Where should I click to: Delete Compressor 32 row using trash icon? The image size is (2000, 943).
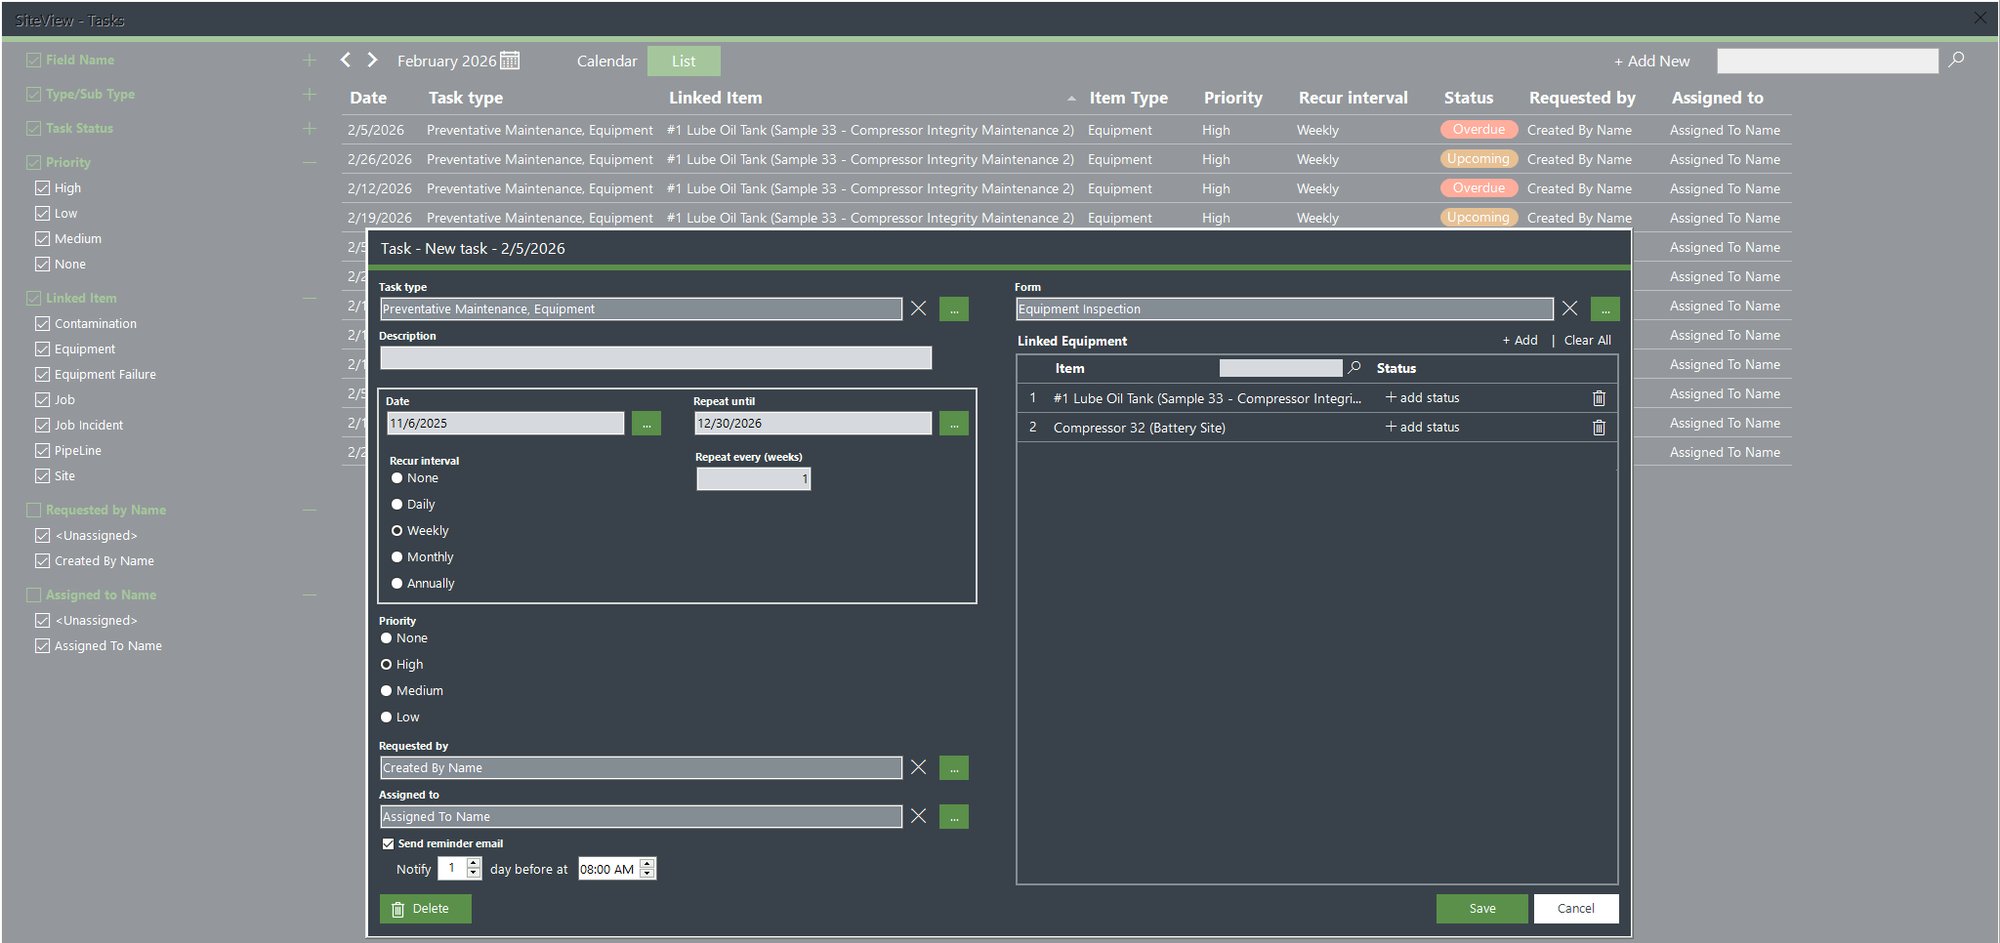1599,427
